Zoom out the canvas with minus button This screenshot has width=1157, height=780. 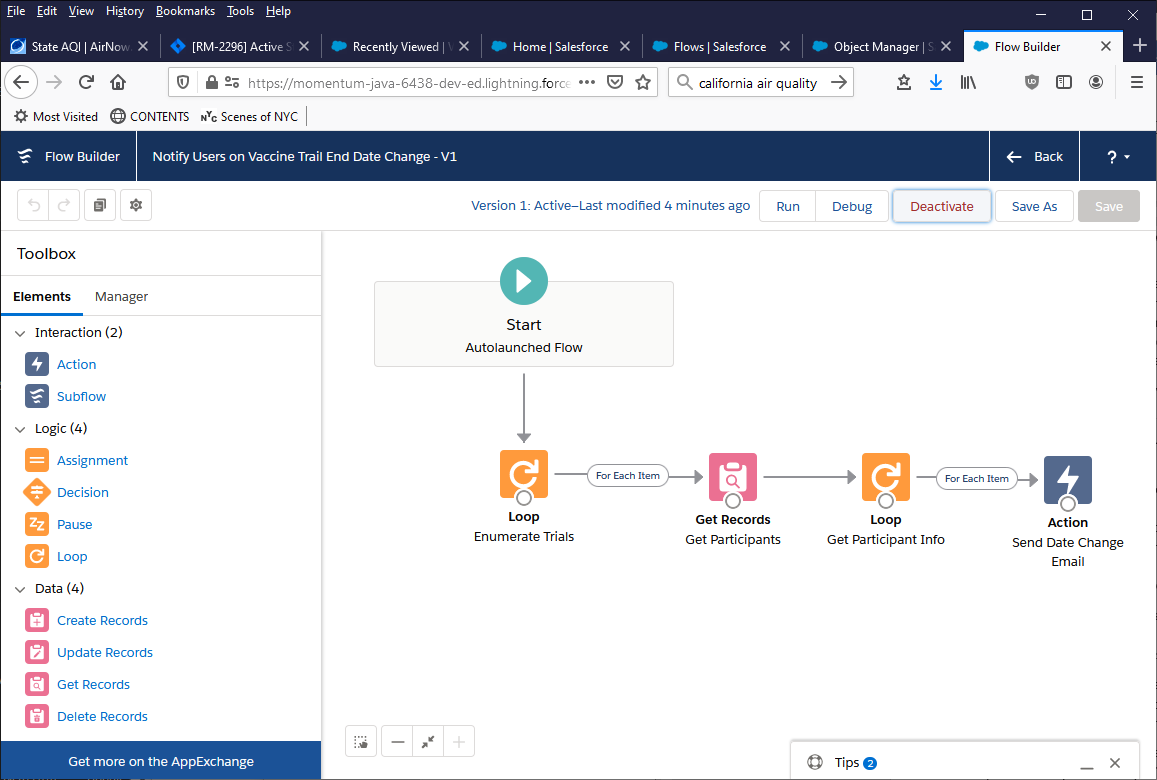(x=398, y=742)
